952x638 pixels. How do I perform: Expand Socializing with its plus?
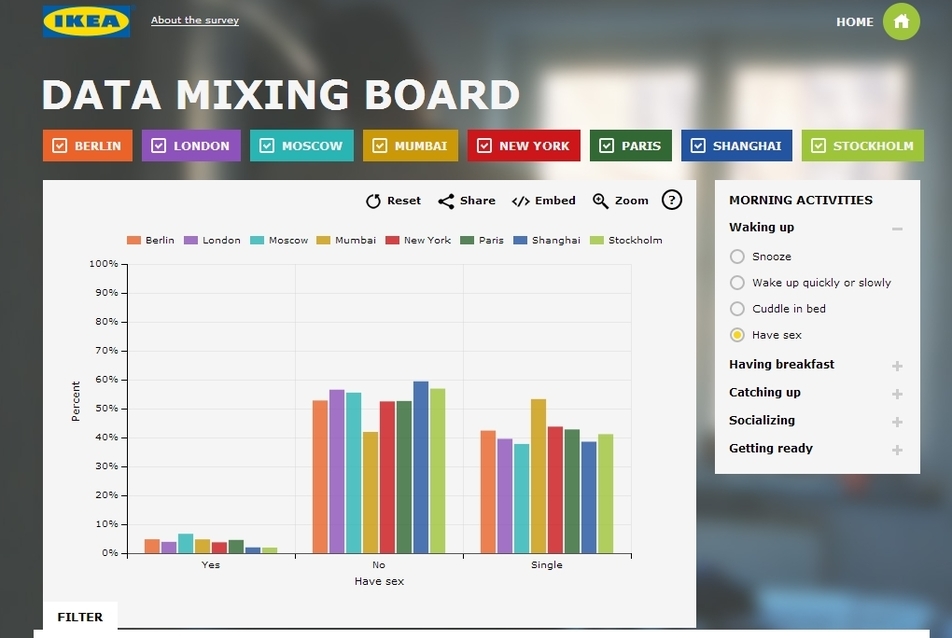click(897, 422)
